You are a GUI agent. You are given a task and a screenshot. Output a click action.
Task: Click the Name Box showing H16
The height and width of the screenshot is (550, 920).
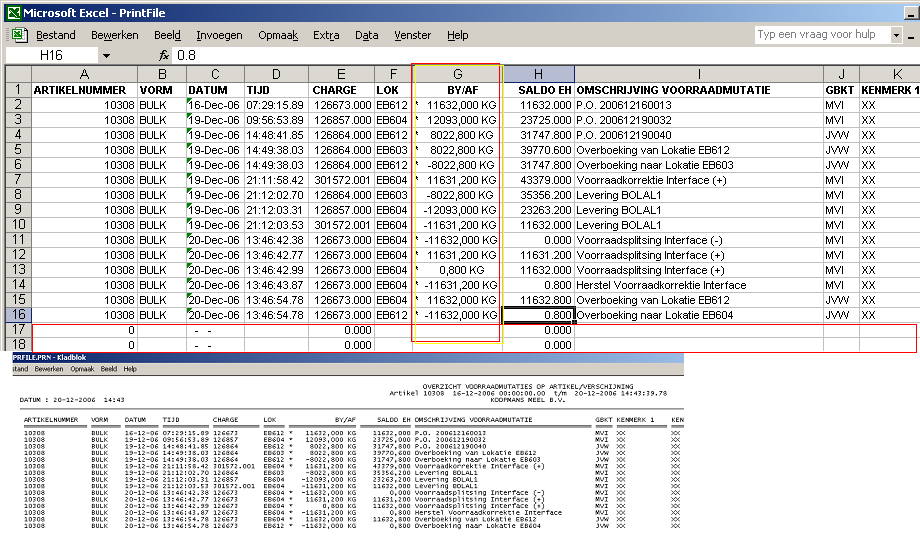tap(52, 55)
